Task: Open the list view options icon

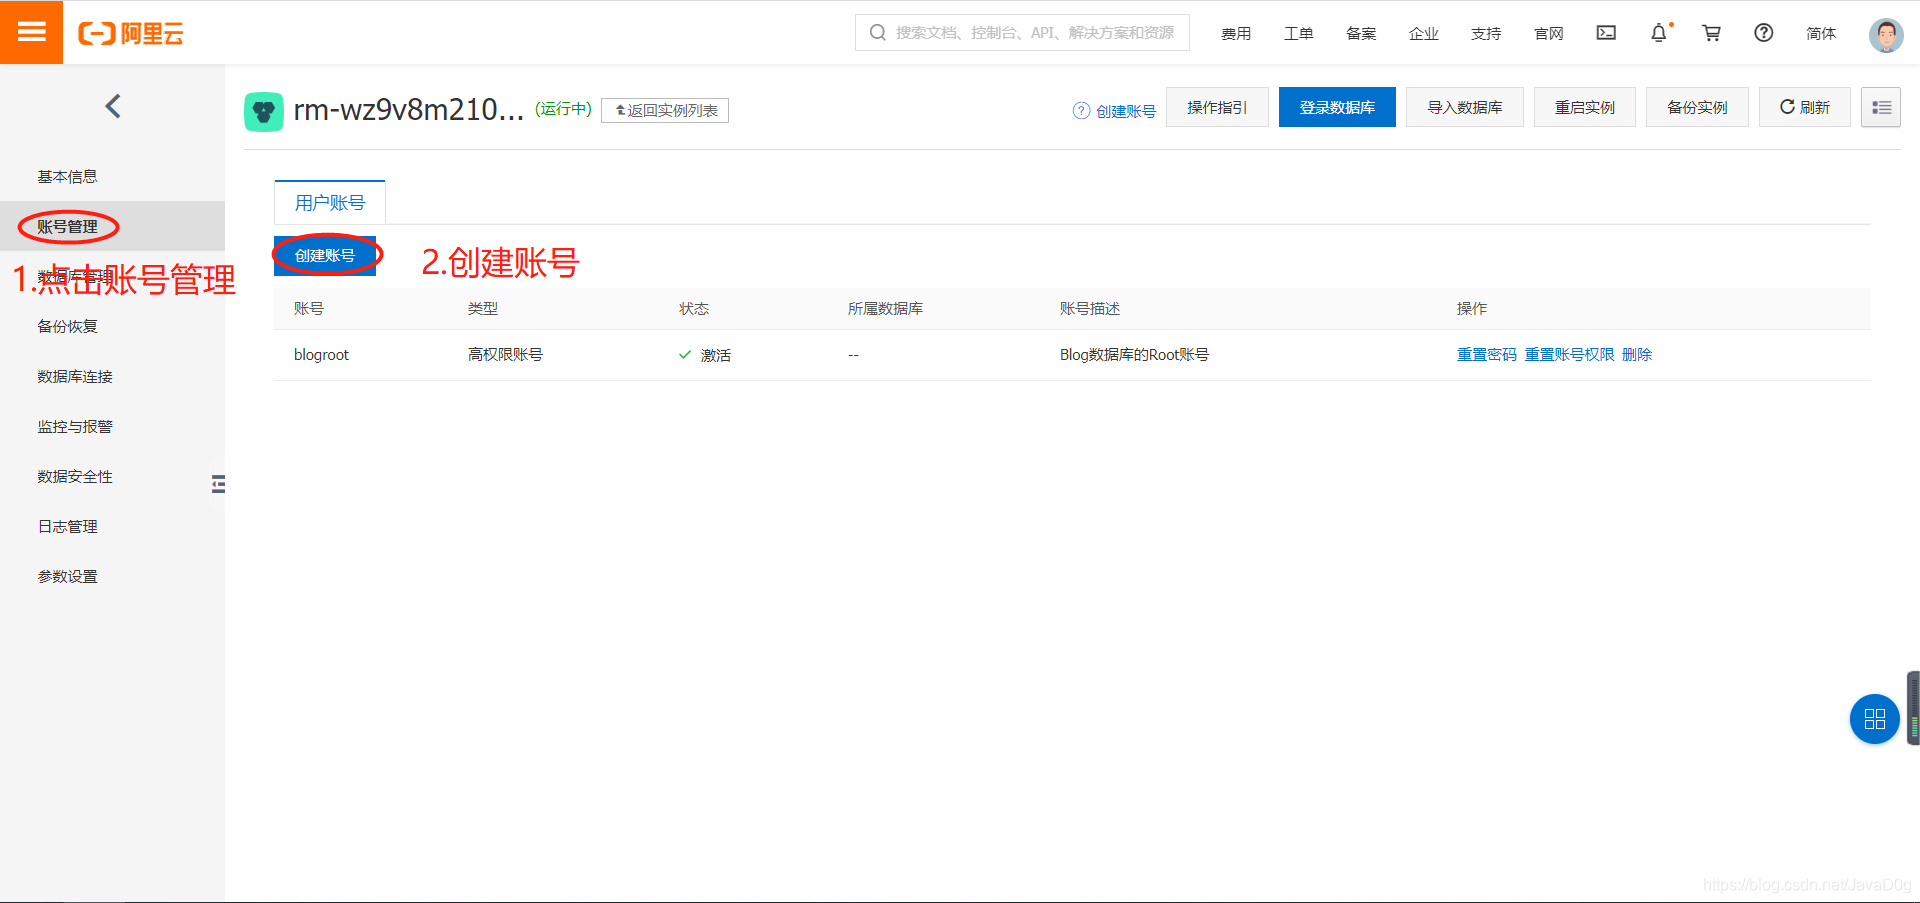Action: coord(1881,107)
